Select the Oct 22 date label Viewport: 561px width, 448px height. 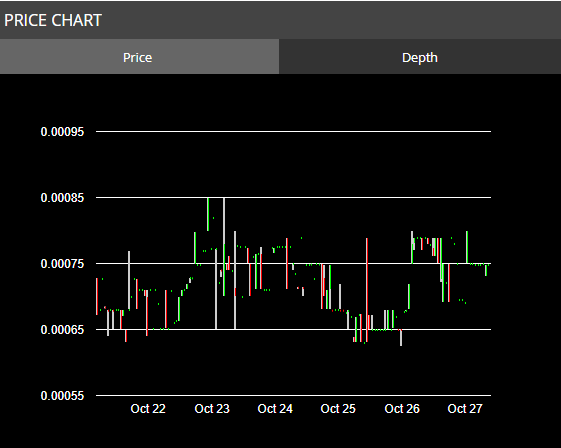click(148, 409)
